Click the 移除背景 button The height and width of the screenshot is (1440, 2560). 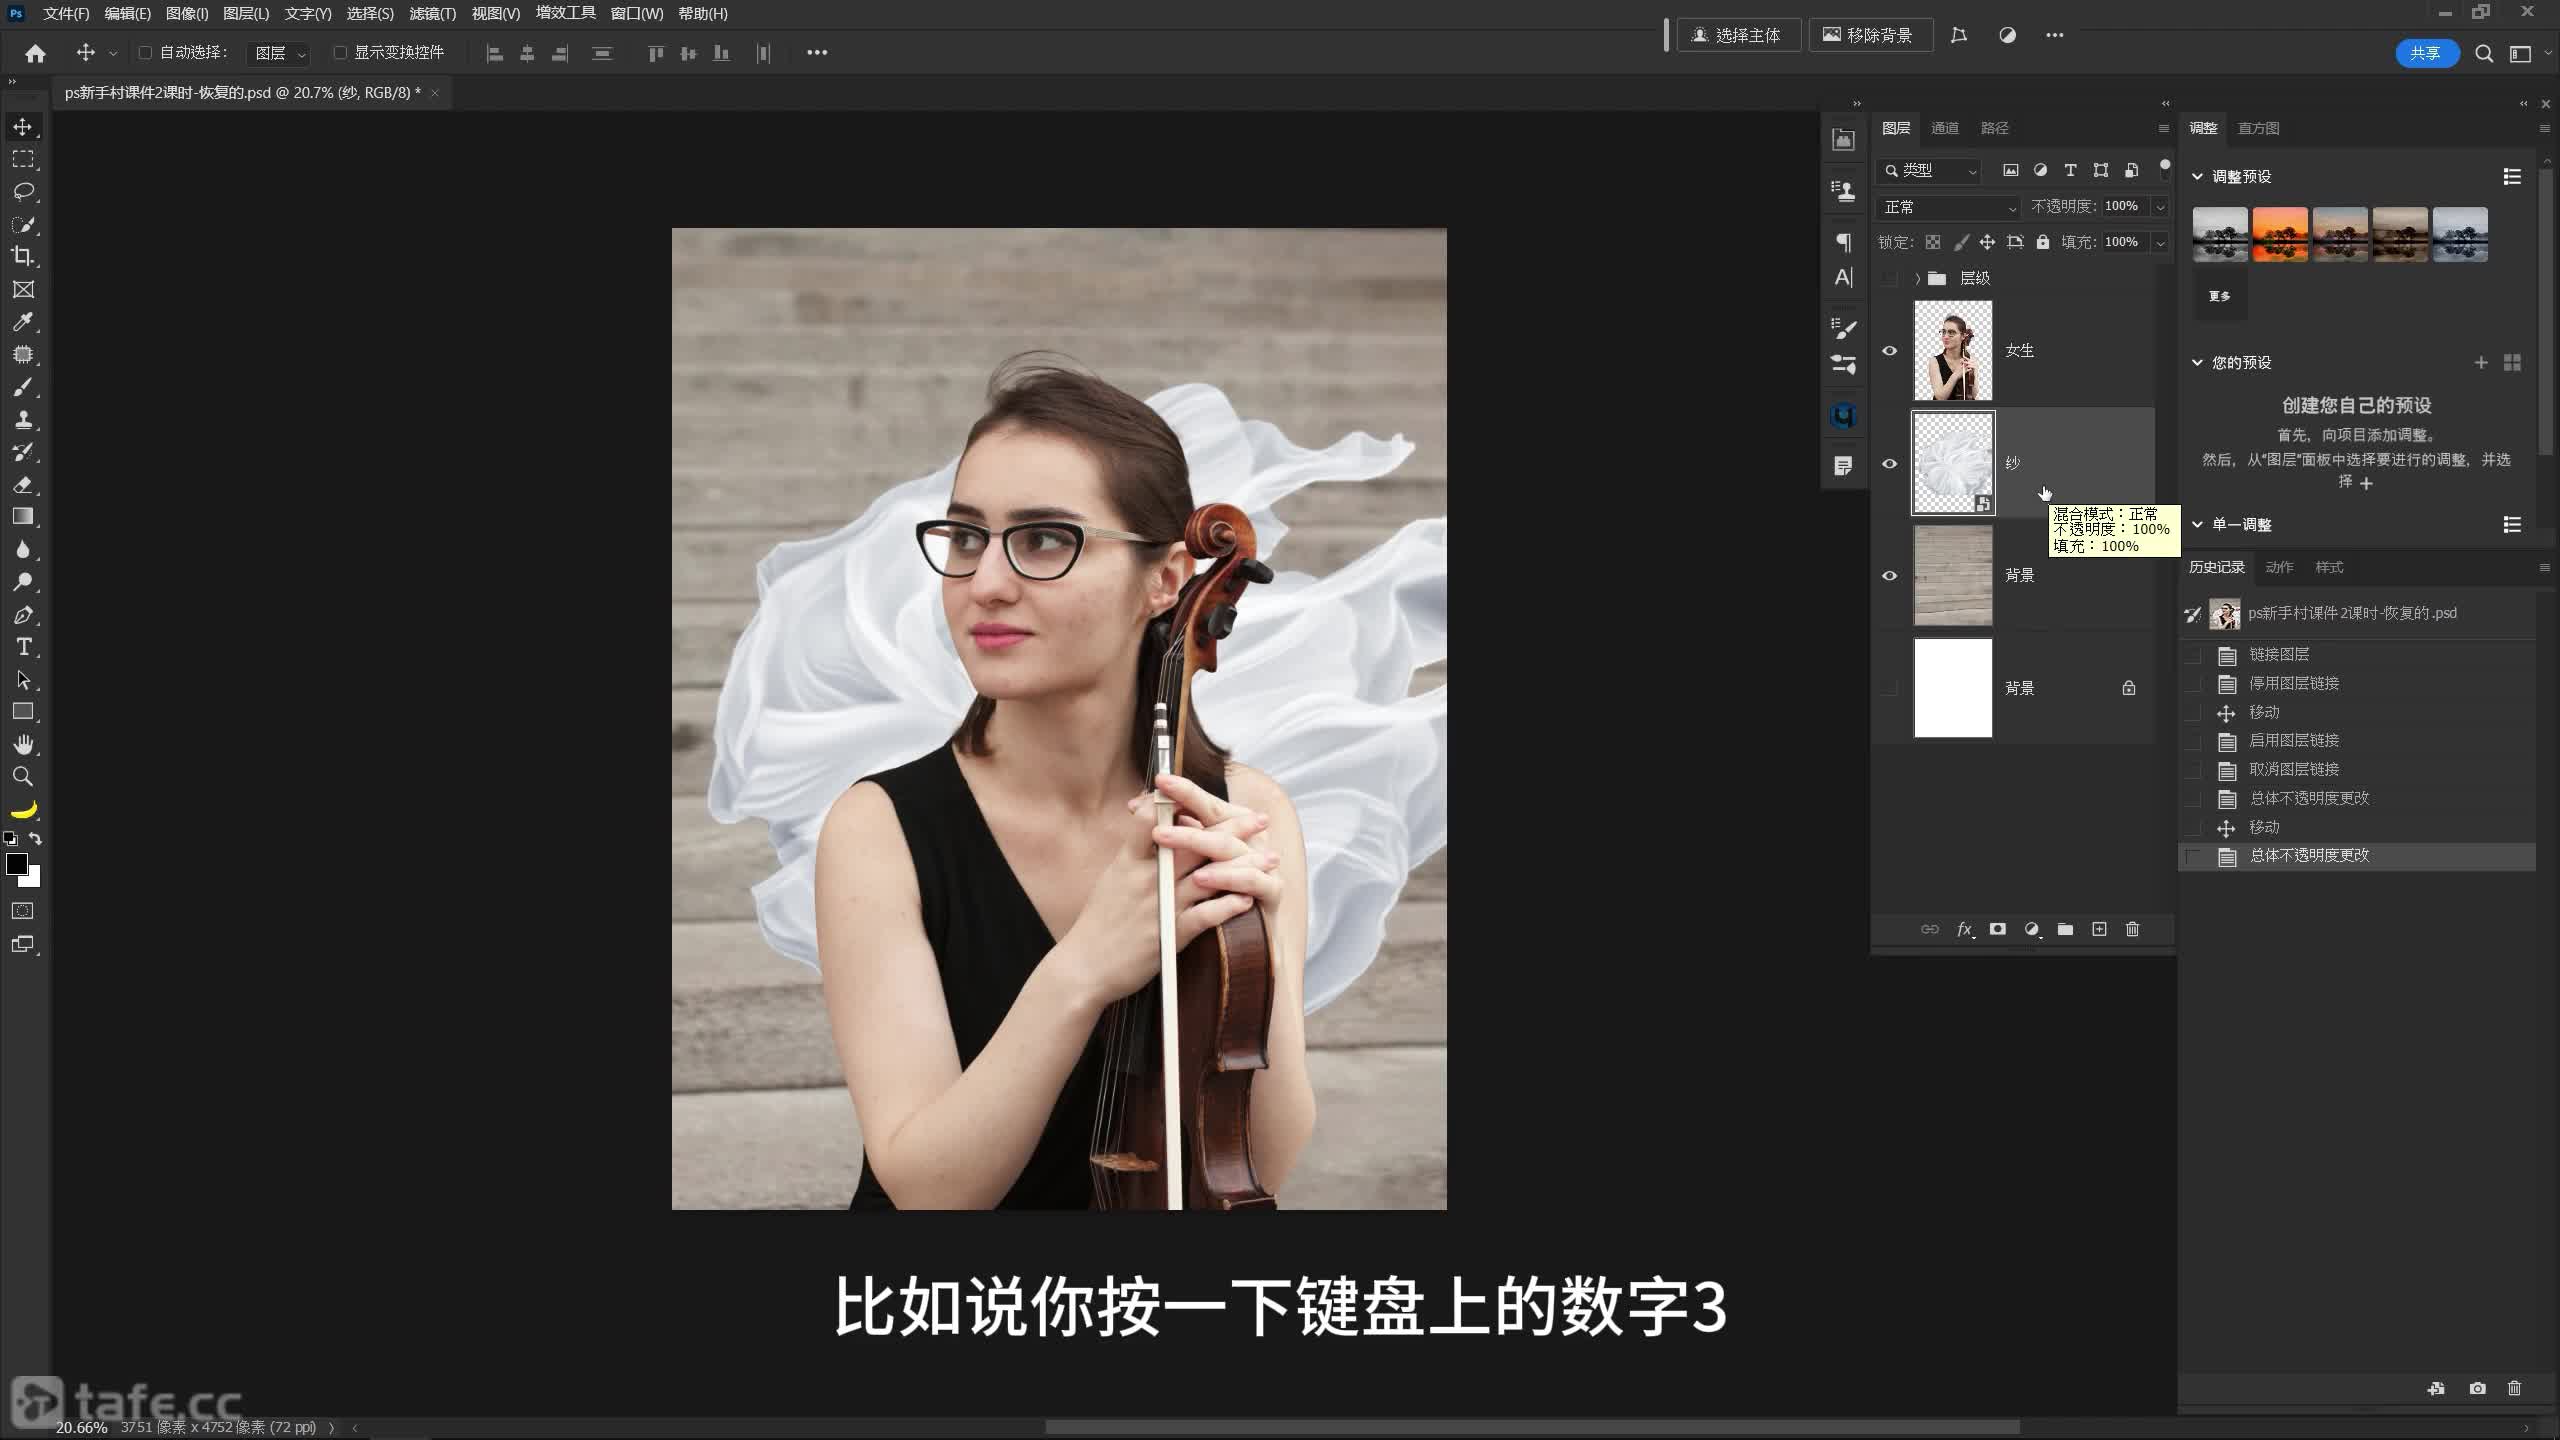pyautogui.click(x=1868, y=35)
